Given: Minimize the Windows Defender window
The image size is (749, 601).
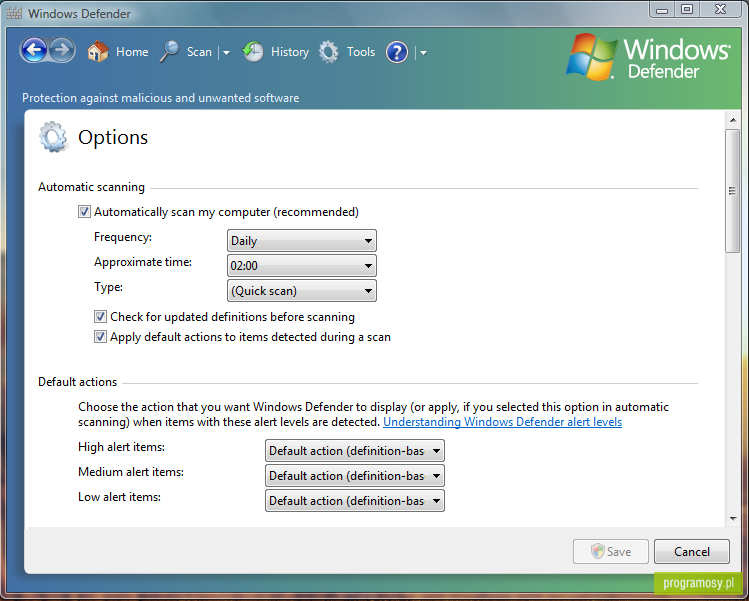Looking at the screenshot, I should tap(662, 10).
